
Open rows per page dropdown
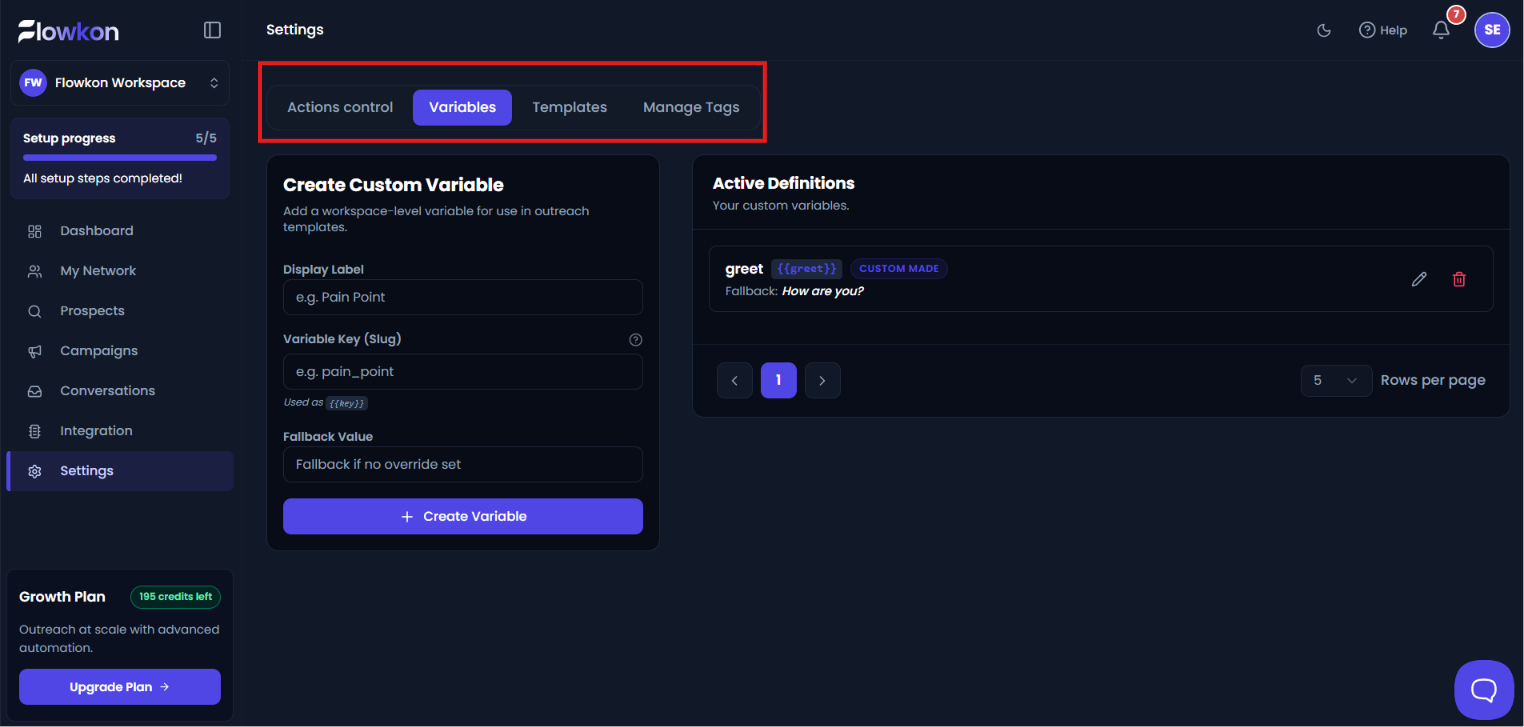click(x=1336, y=380)
